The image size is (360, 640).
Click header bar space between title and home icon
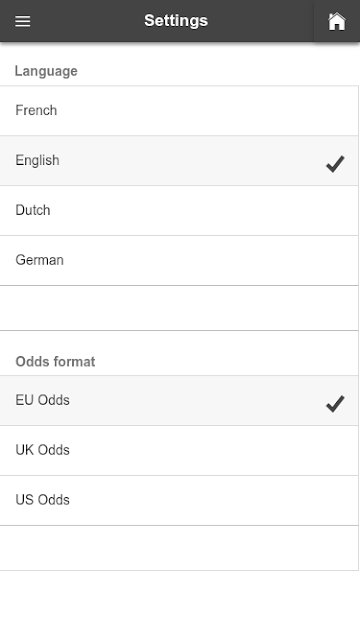260,21
